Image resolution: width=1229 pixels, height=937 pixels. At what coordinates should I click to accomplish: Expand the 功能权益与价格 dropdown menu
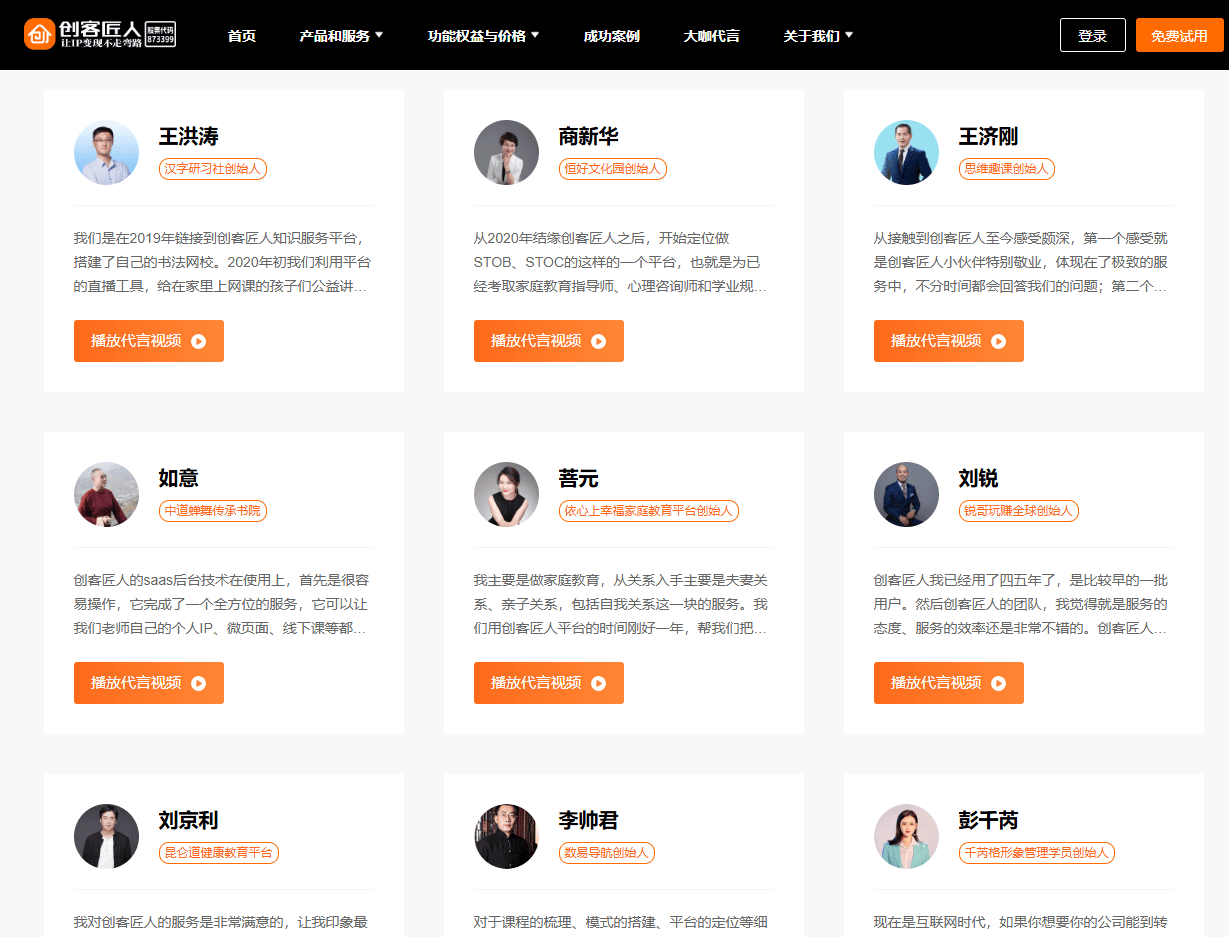click(x=483, y=36)
